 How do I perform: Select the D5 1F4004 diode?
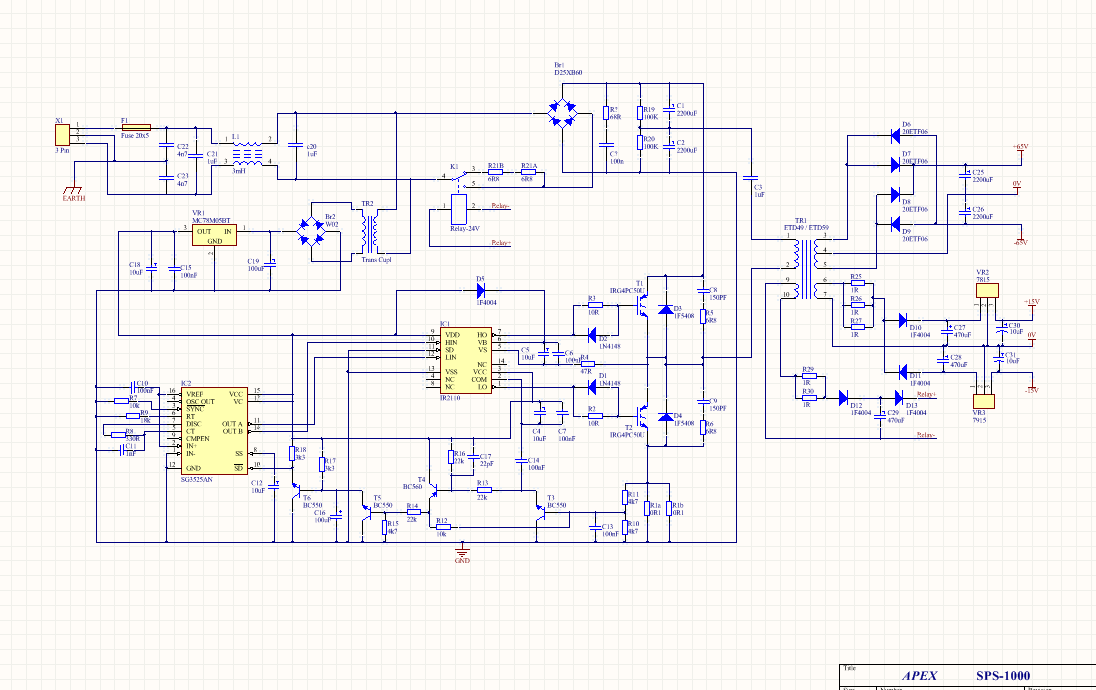[x=480, y=291]
